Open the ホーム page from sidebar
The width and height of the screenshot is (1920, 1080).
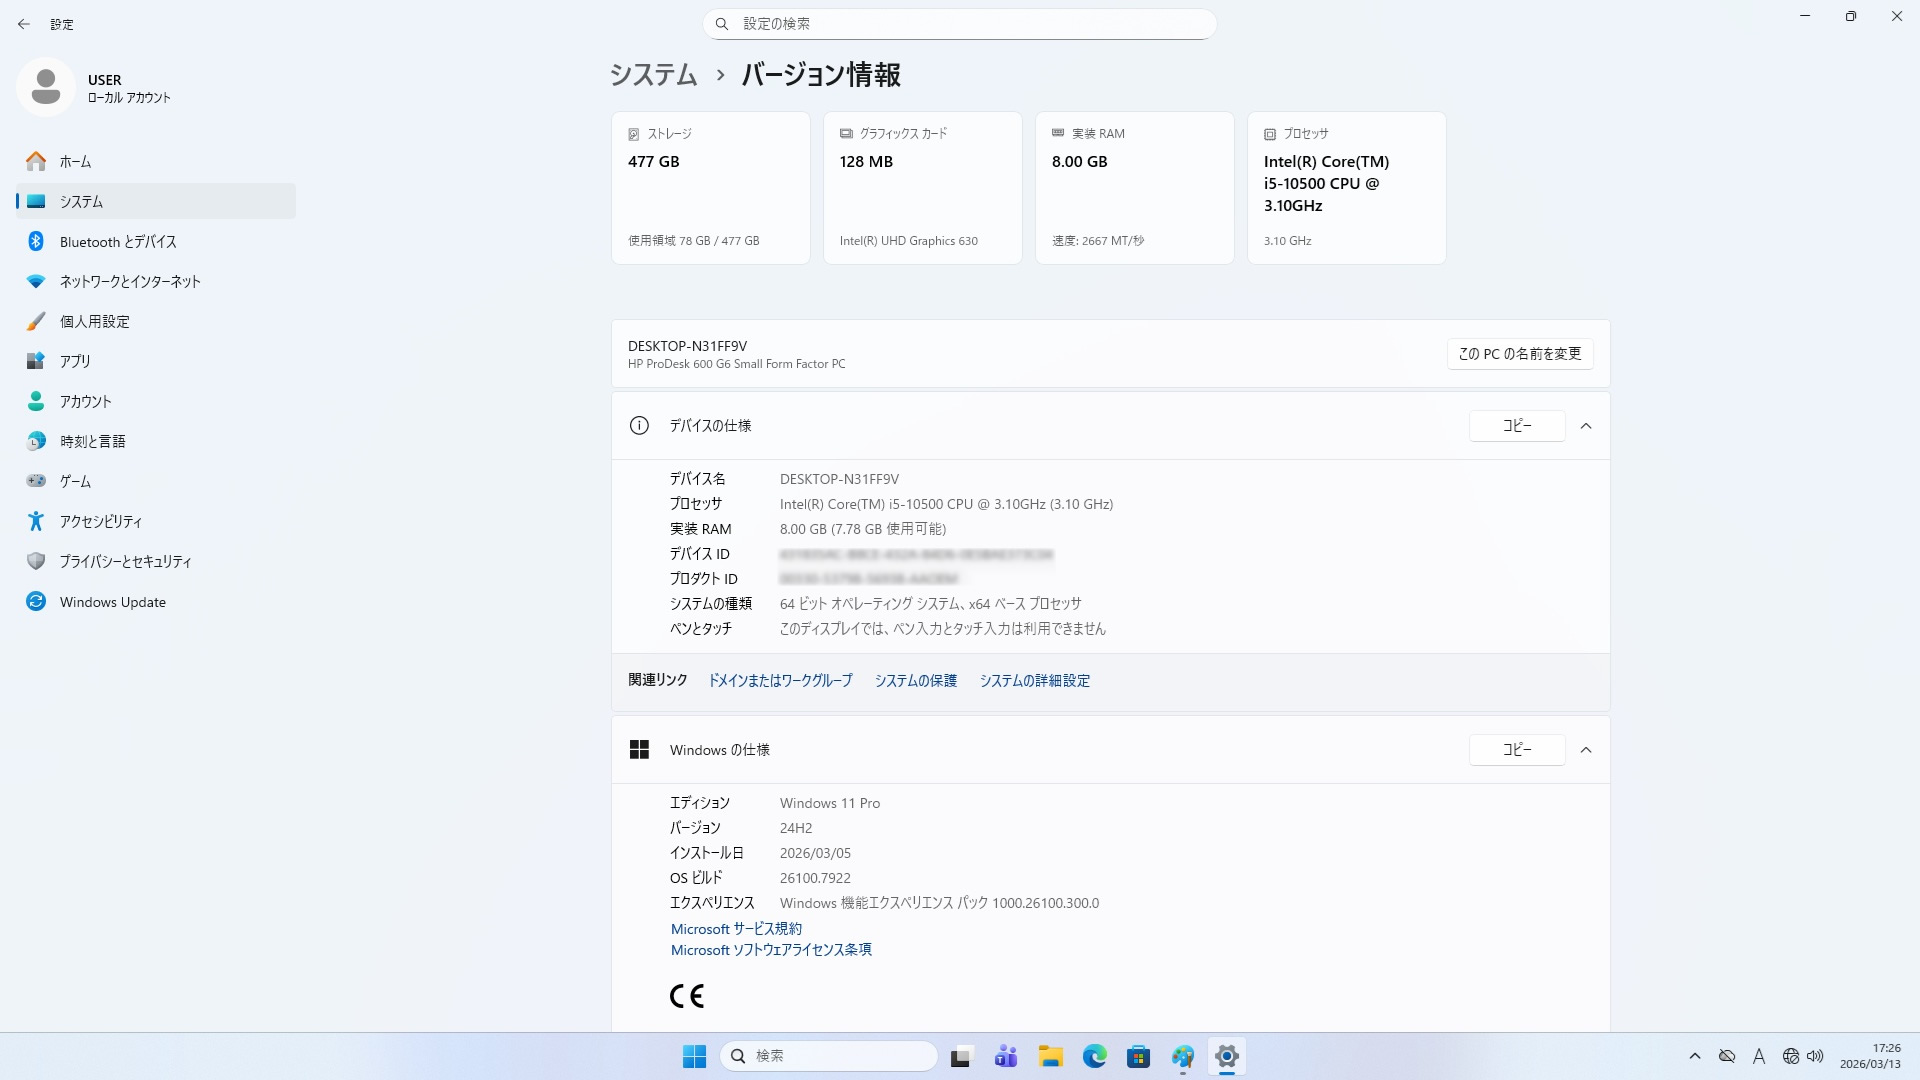coord(75,161)
